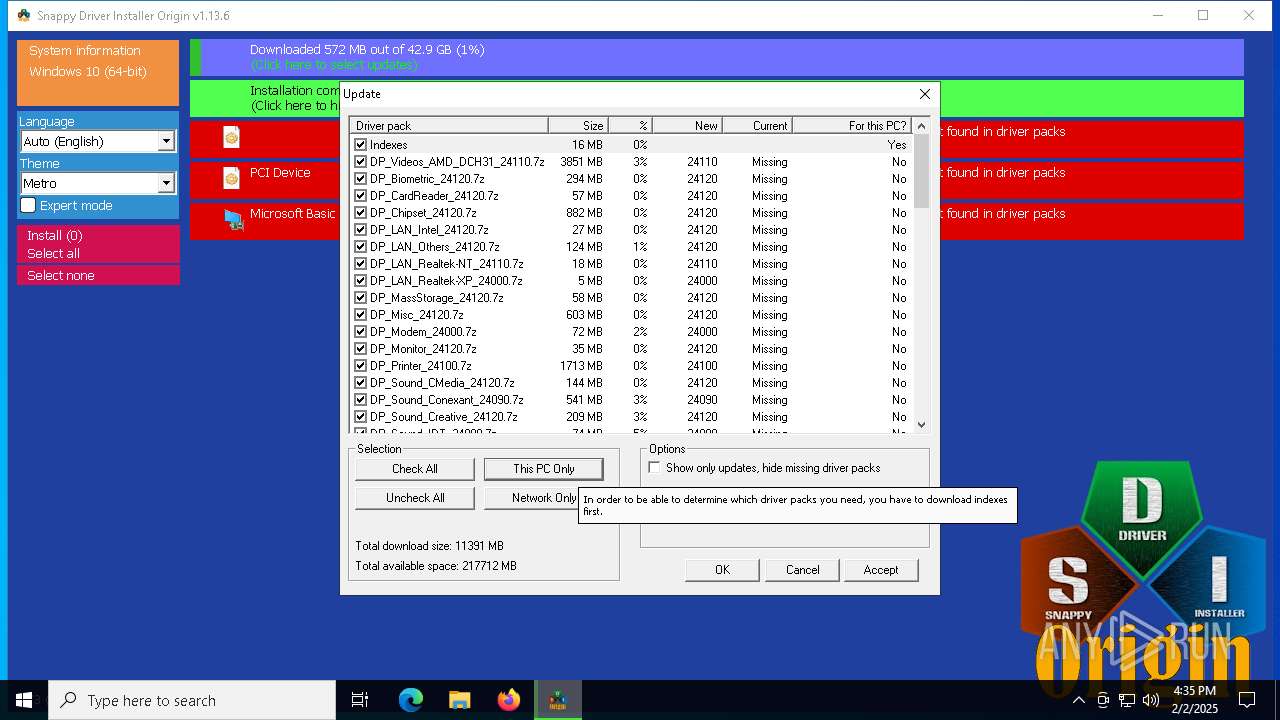Click the This PC Only button
Screen dimensions: 1280x720
pyautogui.click(x=544, y=469)
